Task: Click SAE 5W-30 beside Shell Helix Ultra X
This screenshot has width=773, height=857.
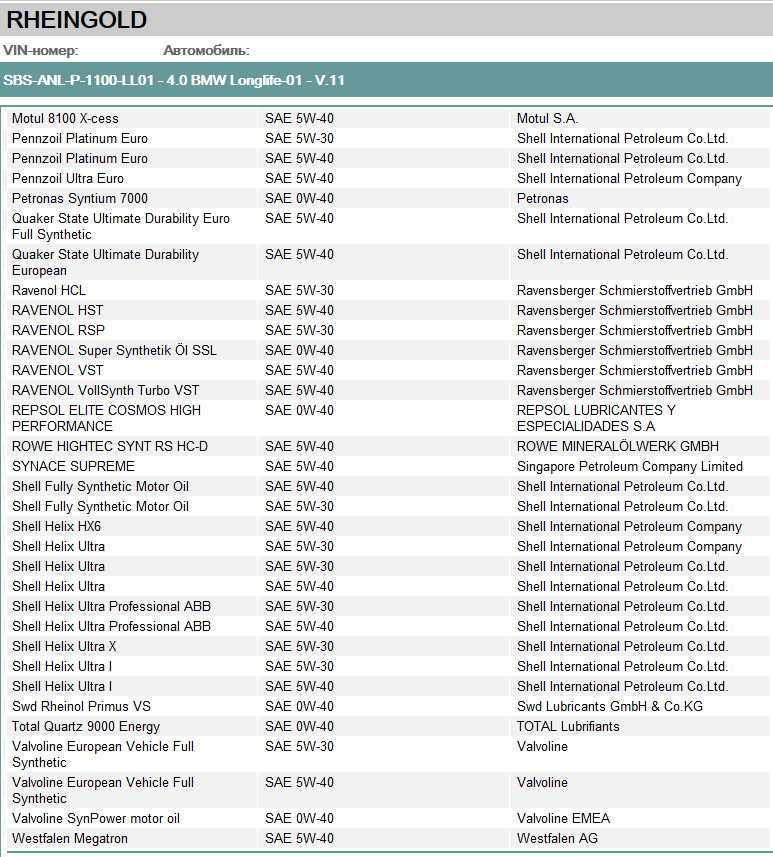Action: 299,647
